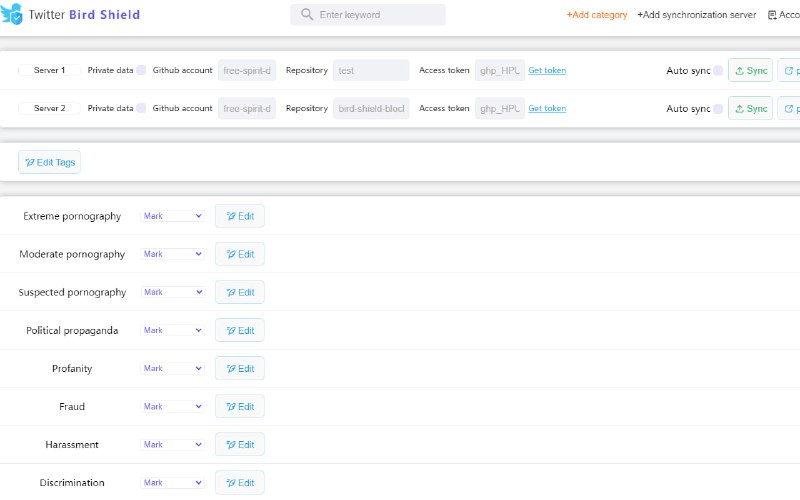
Task: Enable Auto sync for Server 1
Action: pos(718,70)
